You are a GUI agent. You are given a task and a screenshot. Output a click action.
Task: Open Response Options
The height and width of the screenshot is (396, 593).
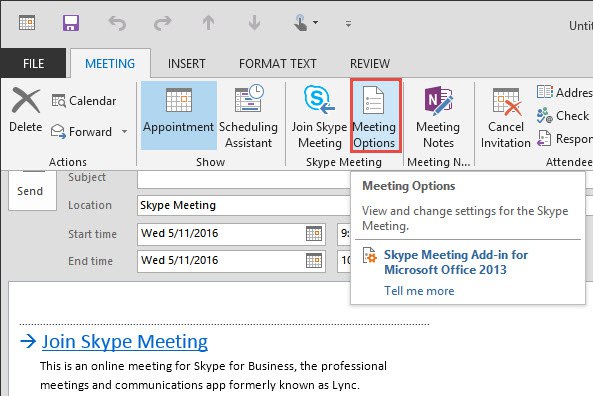[564, 139]
